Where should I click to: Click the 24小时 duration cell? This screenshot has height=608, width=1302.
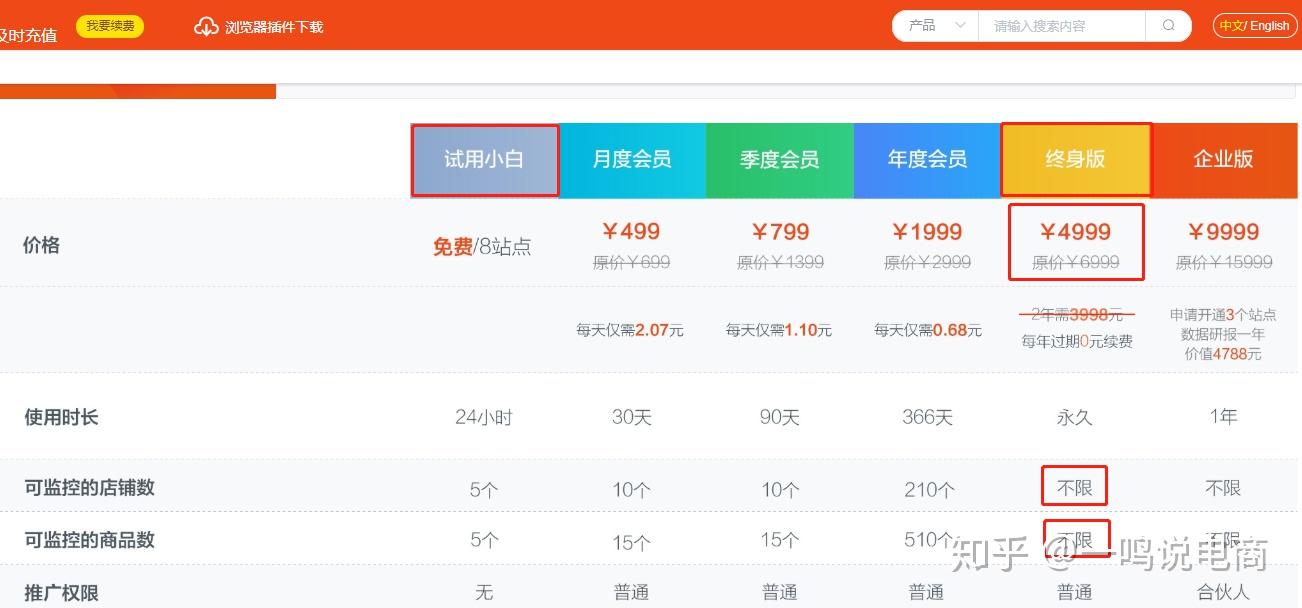(x=483, y=417)
